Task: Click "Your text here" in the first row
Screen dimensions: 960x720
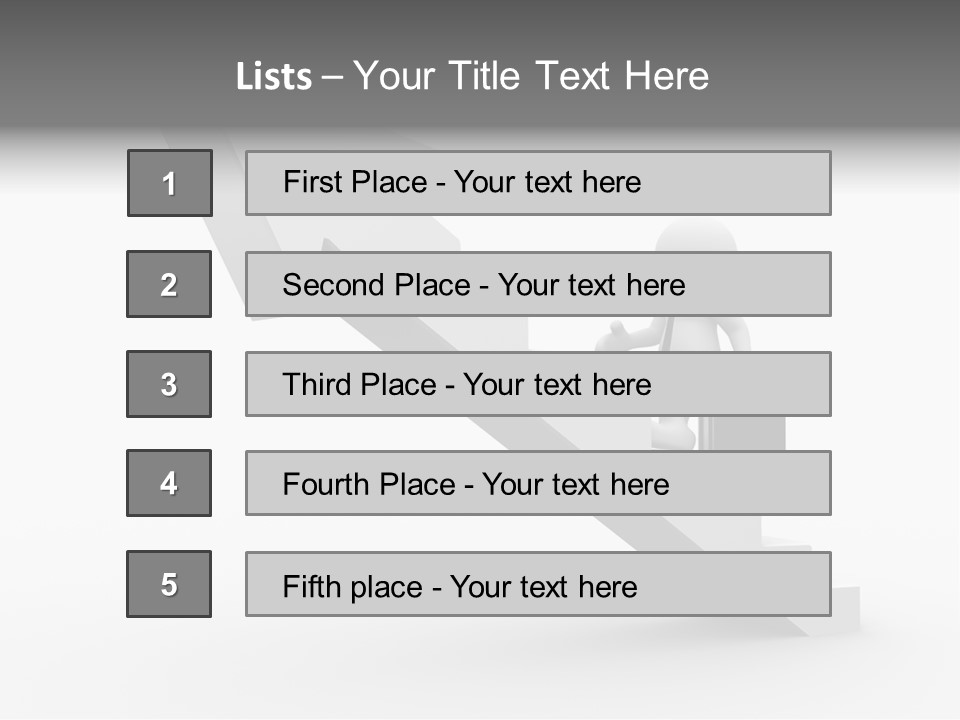Action: click(547, 182)
